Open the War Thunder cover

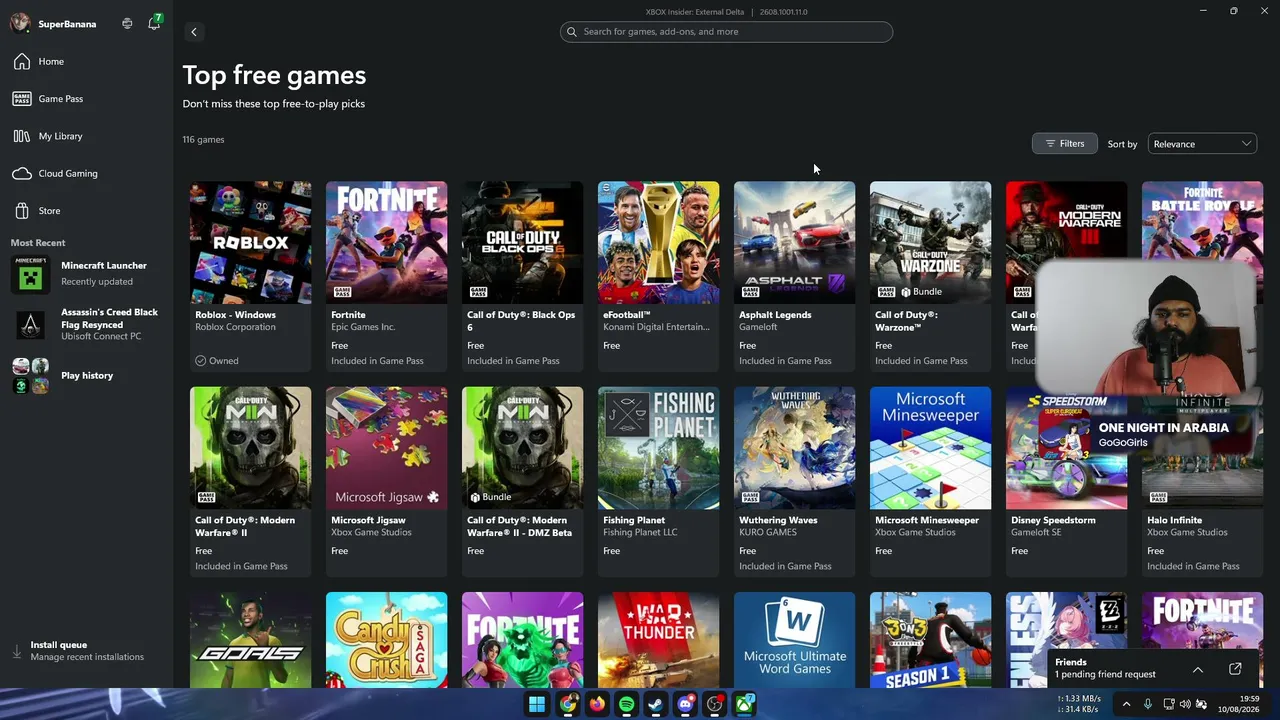pyautogui.click(x=658, y=640)
